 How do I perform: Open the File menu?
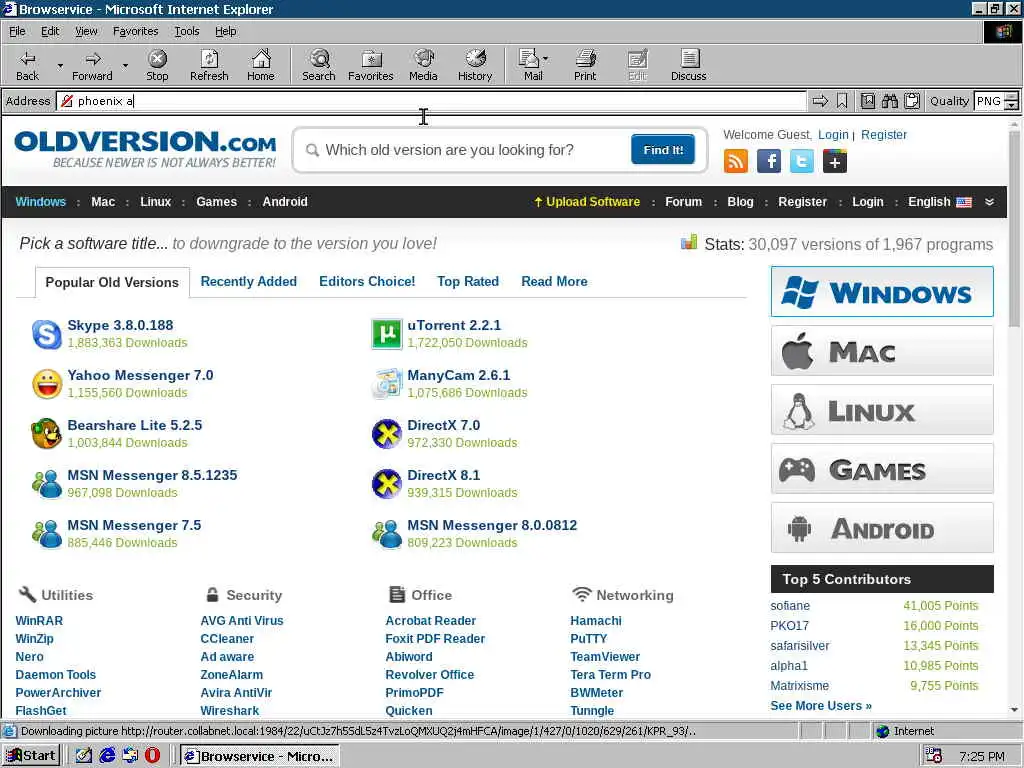[x=17, y=31]
